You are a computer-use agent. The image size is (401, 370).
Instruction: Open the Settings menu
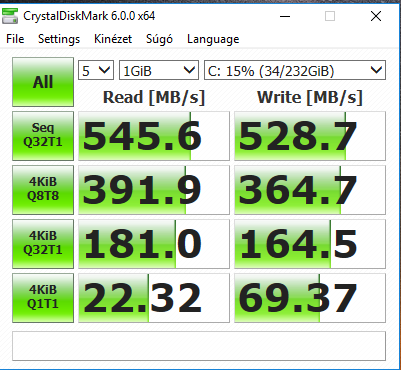tap(59, 39)
